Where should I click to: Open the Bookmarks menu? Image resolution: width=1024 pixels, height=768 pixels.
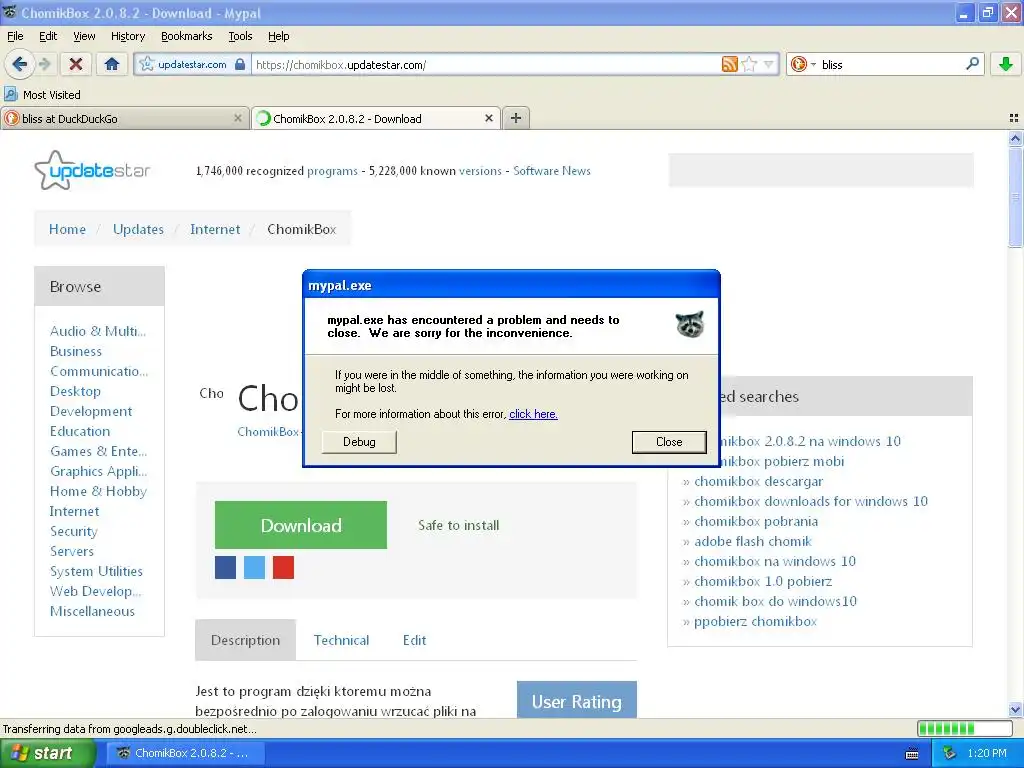pyautogui.click(x=187, y=36)
